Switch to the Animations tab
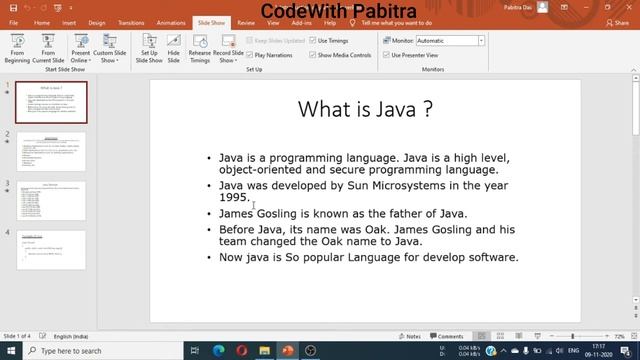 click(x=171, y=23)
